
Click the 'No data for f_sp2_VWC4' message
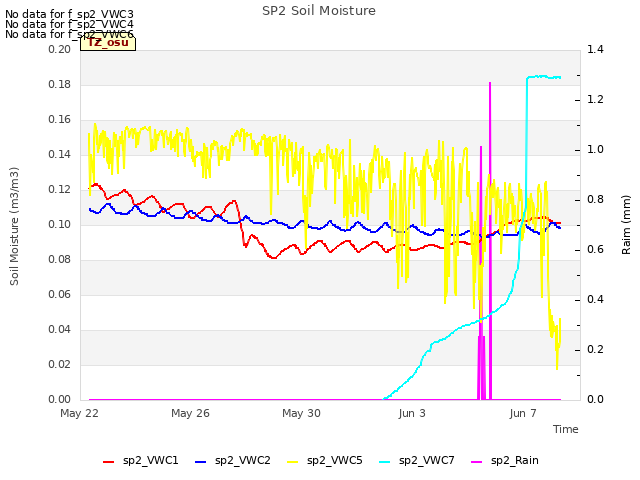point(69,24)
